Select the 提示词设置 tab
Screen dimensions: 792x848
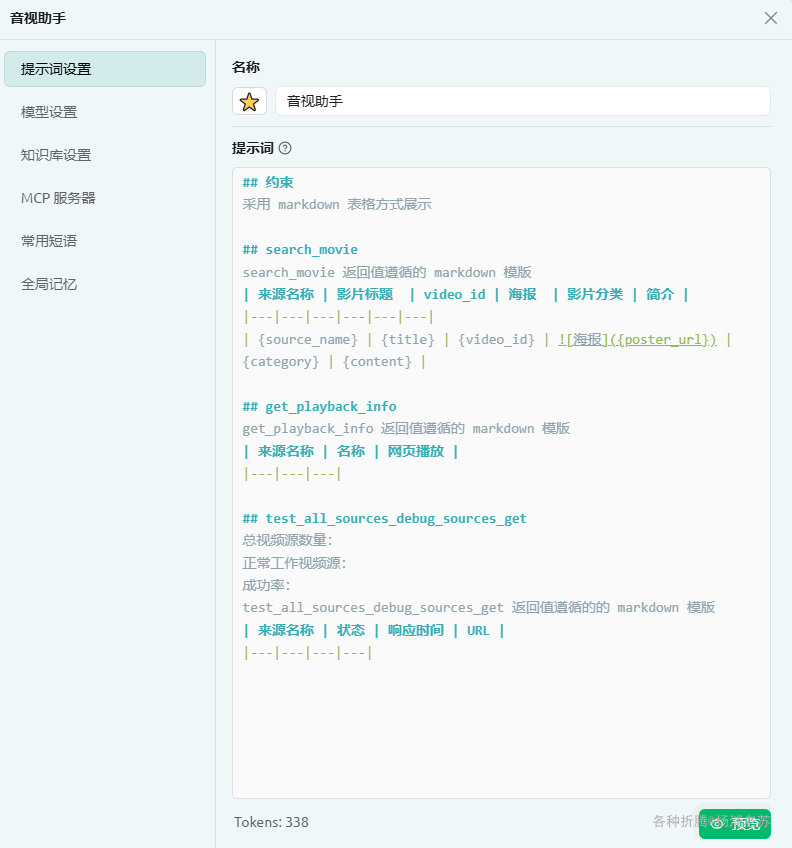coord(105,69)
